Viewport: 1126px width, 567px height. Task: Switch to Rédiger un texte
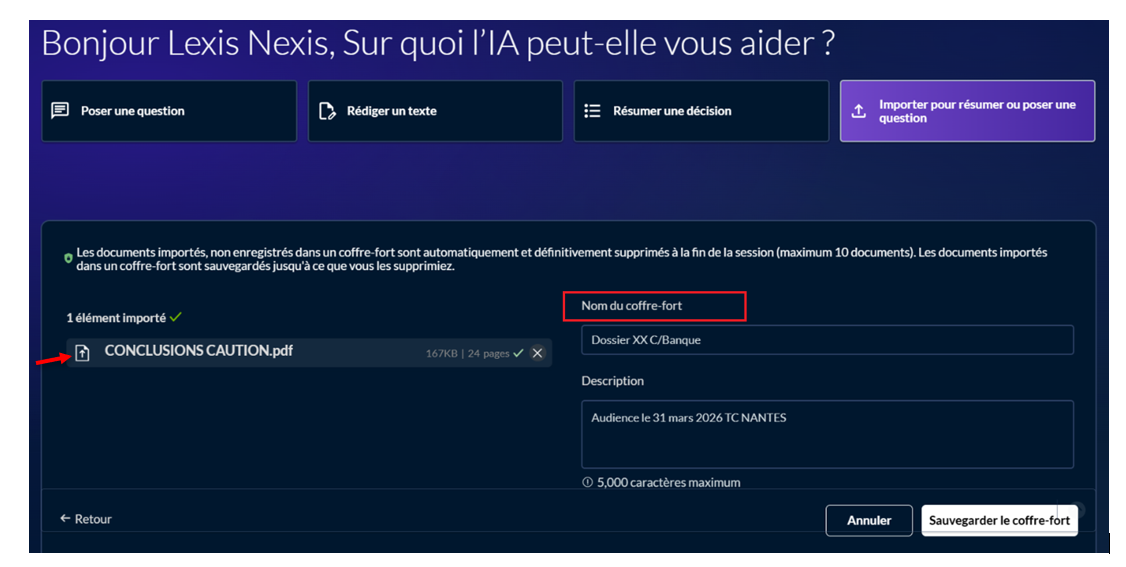[x=435, y=111]
